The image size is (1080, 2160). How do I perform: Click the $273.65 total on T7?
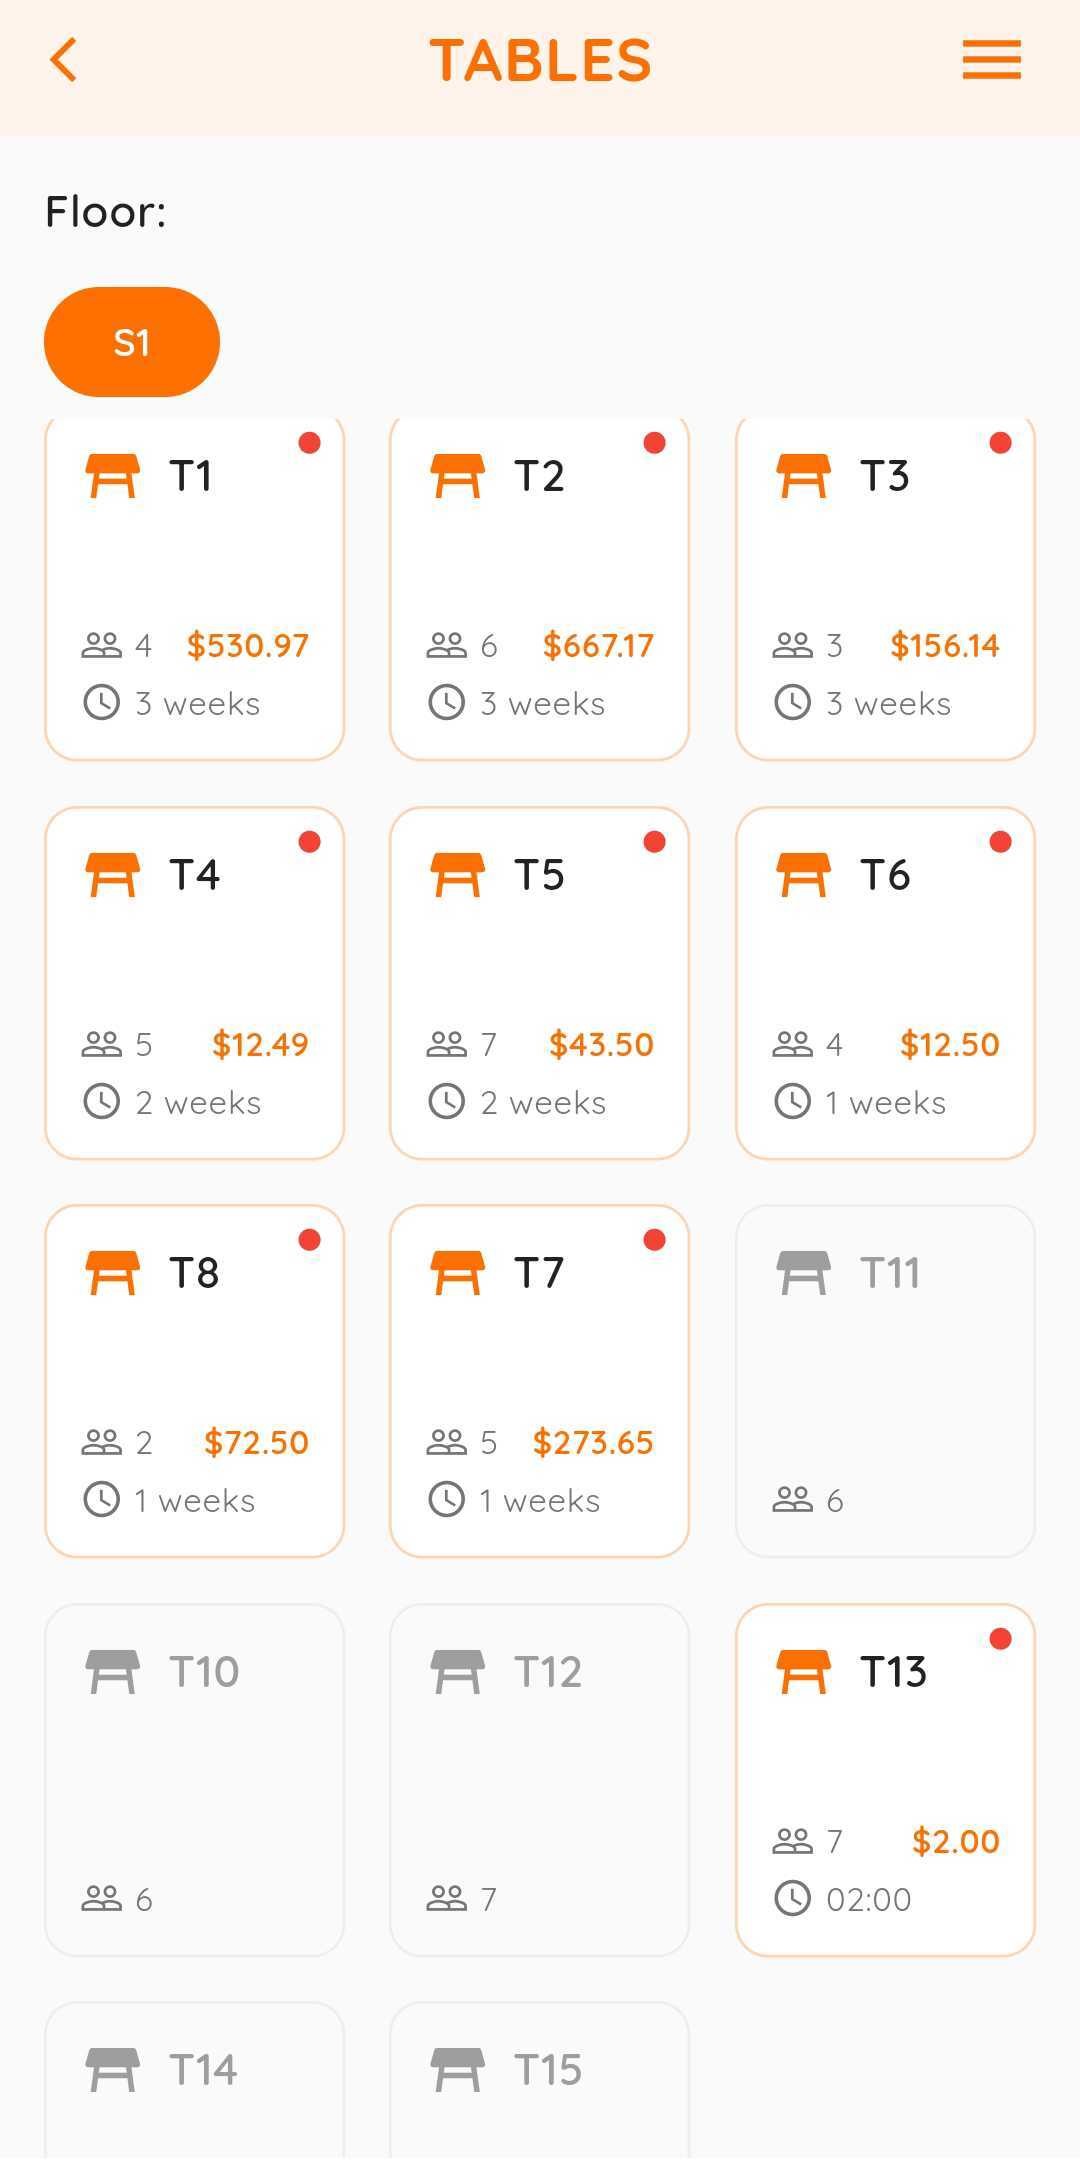pyautogui.click(x=593, y=1442)
